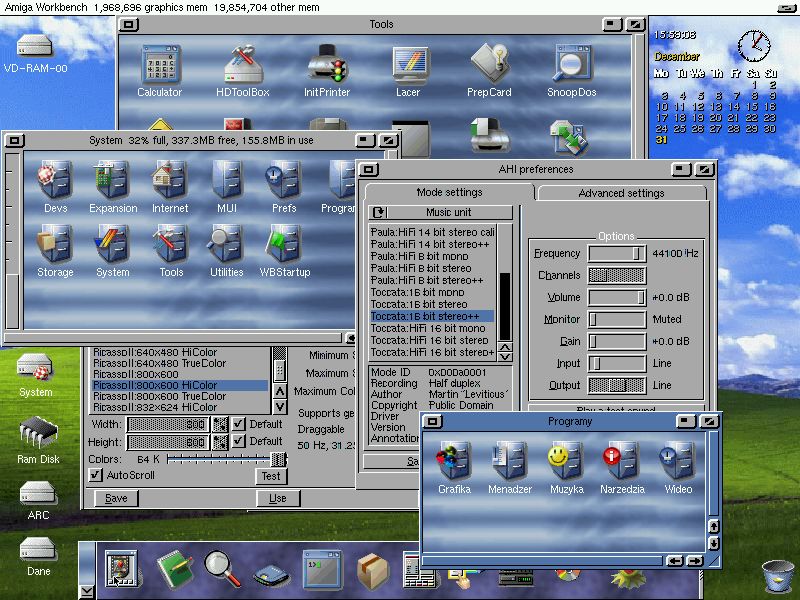This screenshot has width=800, height=600.
Task: Click the magnifying glass dock icon
Action: coord(223,568)
